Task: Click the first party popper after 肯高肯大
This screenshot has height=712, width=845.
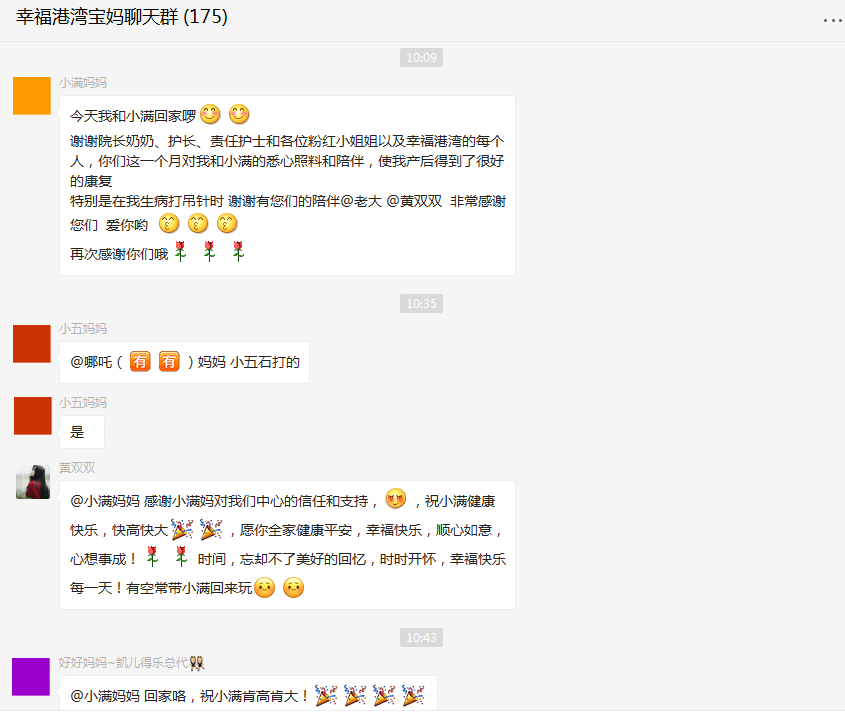Action: [x=326, y=695]
